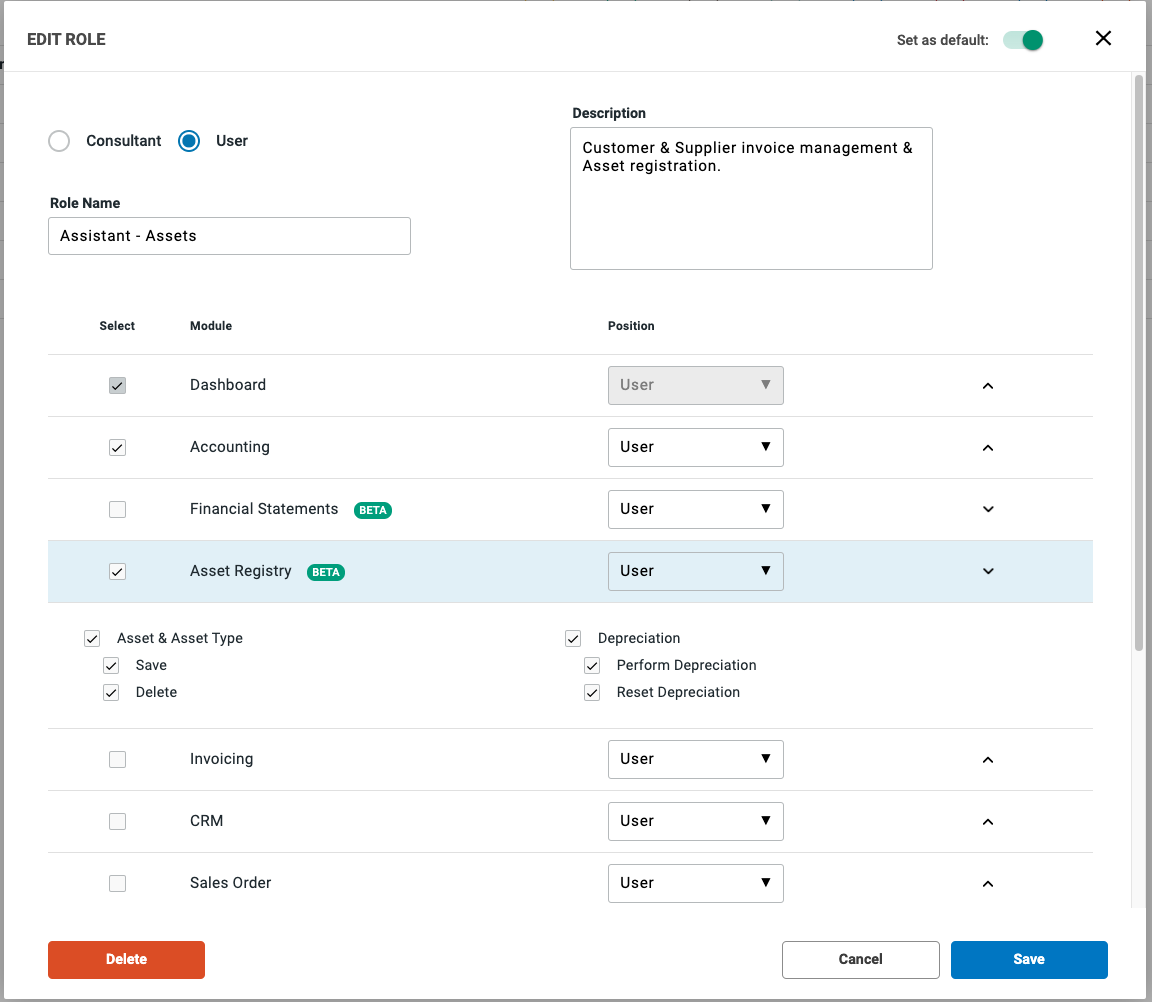This screenshot has width=1152, height=1002.
Task: Click the Financial Statements row chevron
Action: 988,510
